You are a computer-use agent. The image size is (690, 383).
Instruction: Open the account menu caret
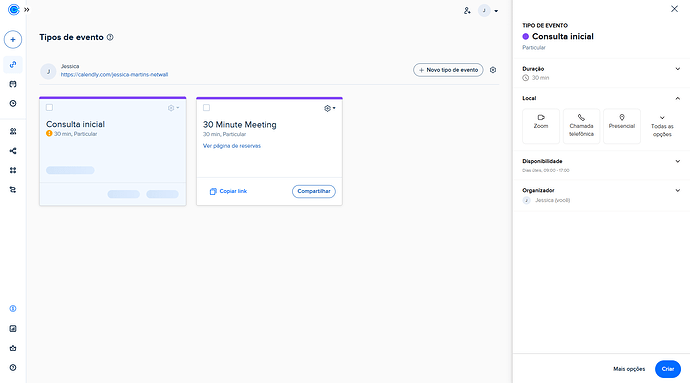point(496,11)
